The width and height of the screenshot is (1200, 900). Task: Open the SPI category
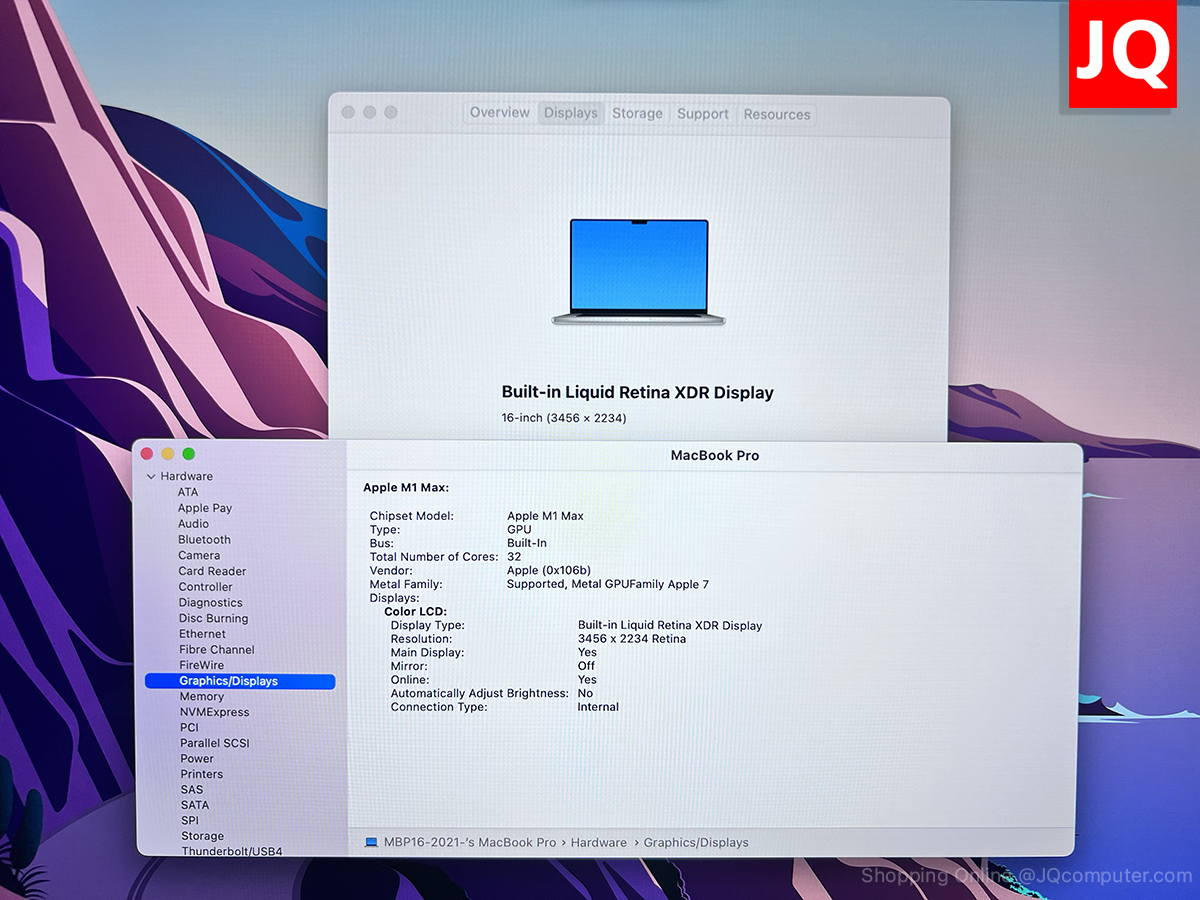(x=190, y=820)
